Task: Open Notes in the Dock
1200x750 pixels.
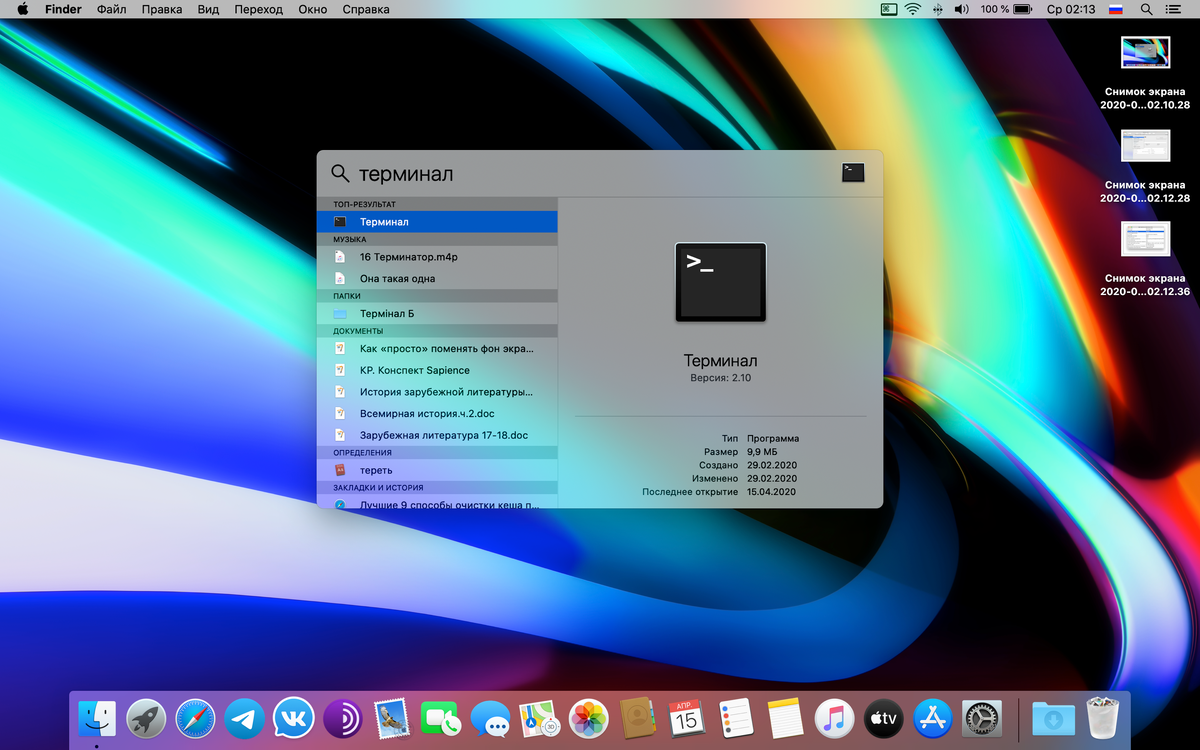Action: pos(785,718)
